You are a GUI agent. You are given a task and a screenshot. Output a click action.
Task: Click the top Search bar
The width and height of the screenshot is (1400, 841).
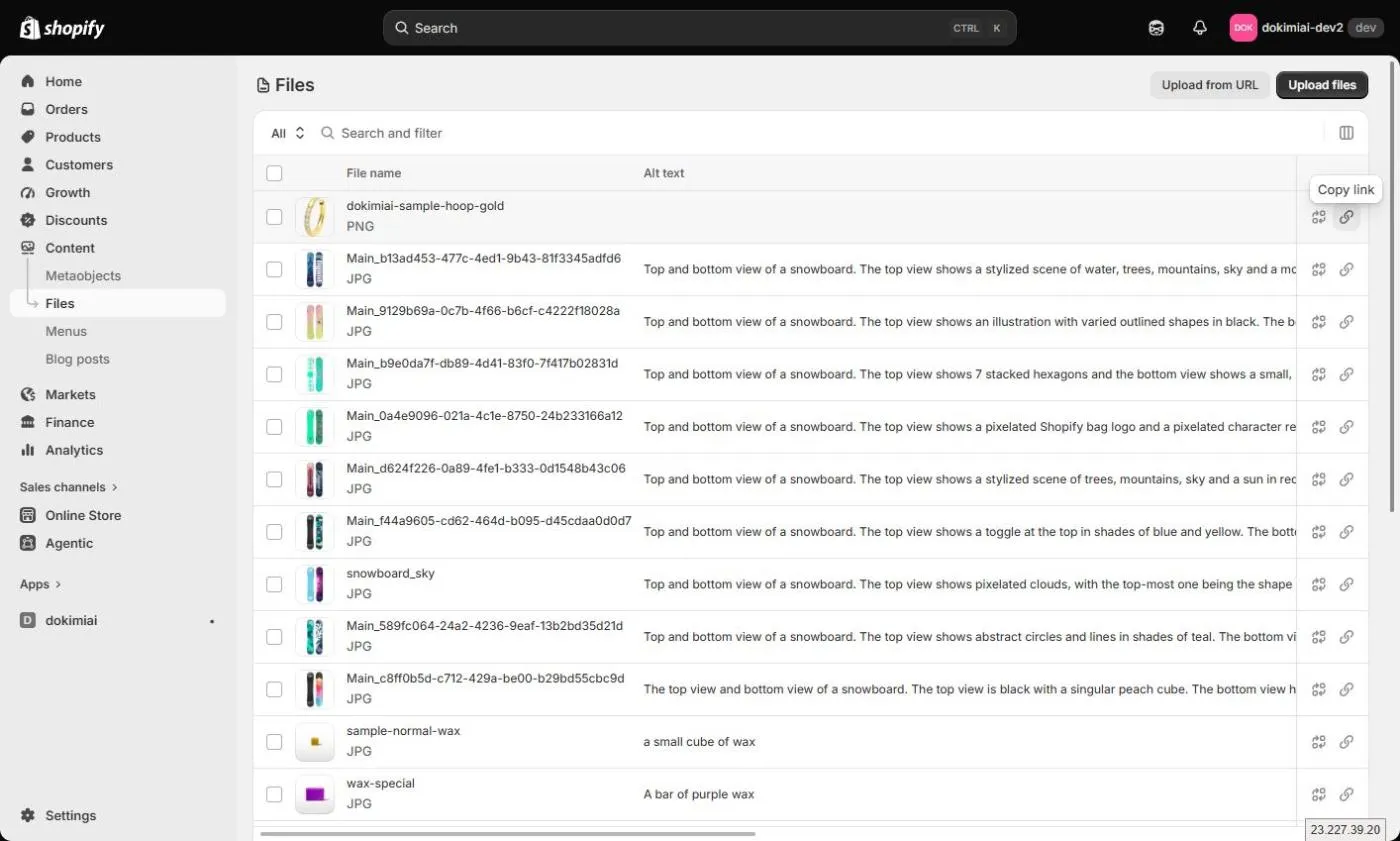point(699,28)
